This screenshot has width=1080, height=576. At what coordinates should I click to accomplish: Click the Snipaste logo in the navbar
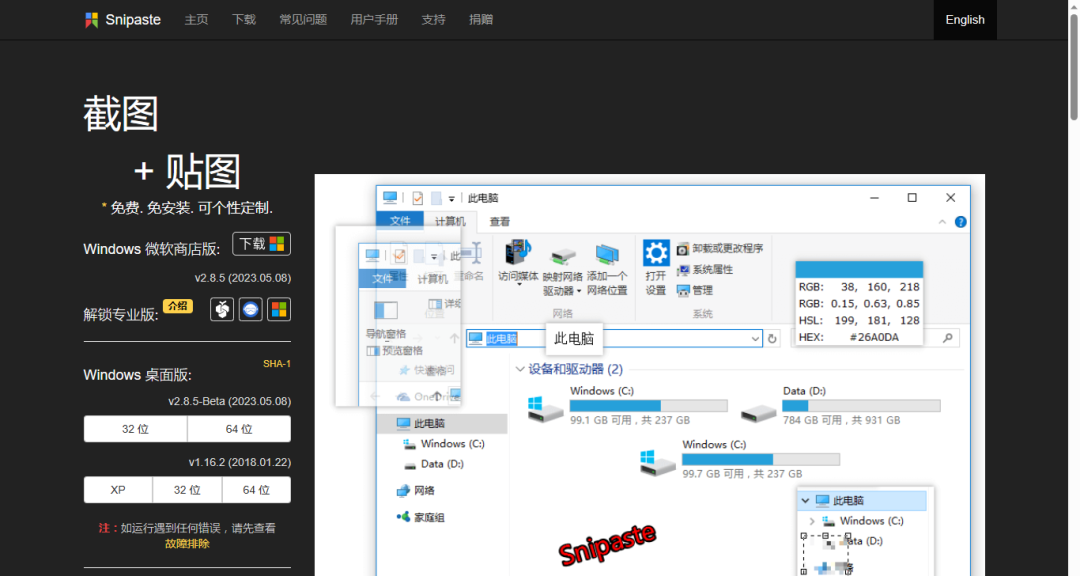[123, 20]
